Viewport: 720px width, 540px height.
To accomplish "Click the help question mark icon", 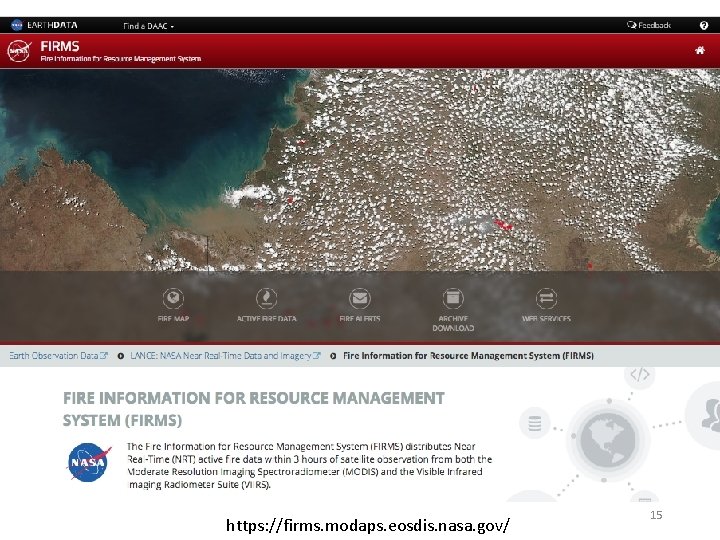I will [x=703, y=26].
